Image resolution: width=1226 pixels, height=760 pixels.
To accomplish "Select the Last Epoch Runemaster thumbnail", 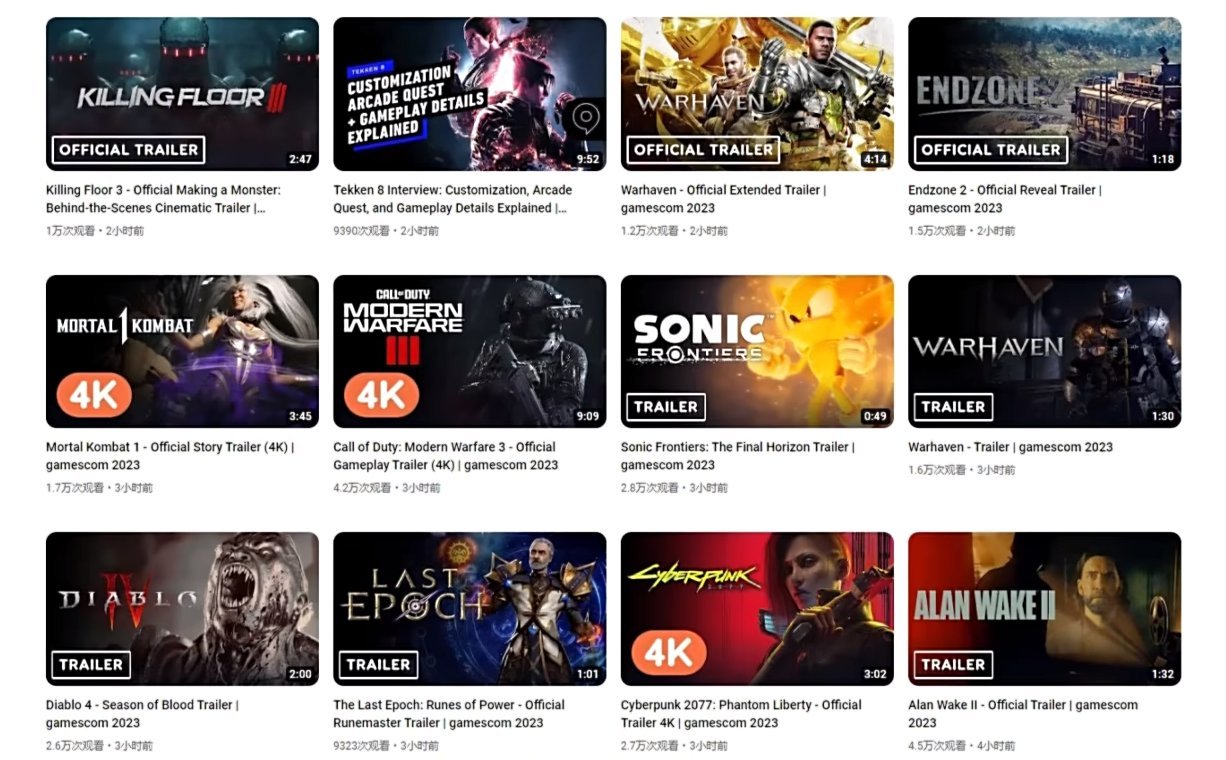I will pyautogui.click(x=470, y=609).
